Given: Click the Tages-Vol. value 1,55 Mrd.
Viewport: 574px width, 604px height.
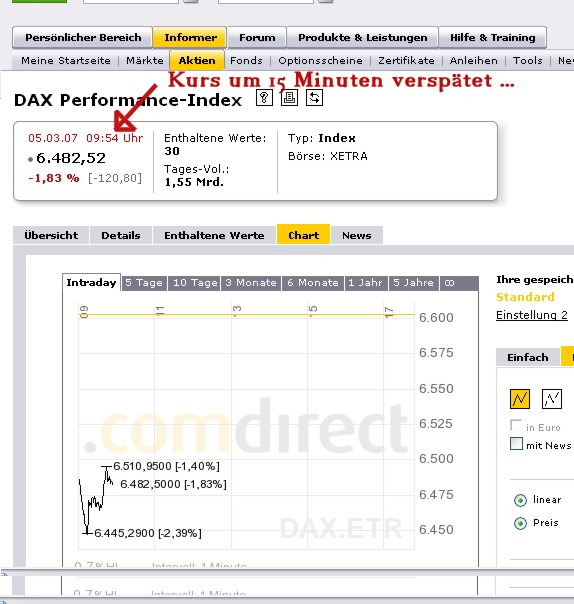Looking at the screenshot, I should click(x=194, y=182).
